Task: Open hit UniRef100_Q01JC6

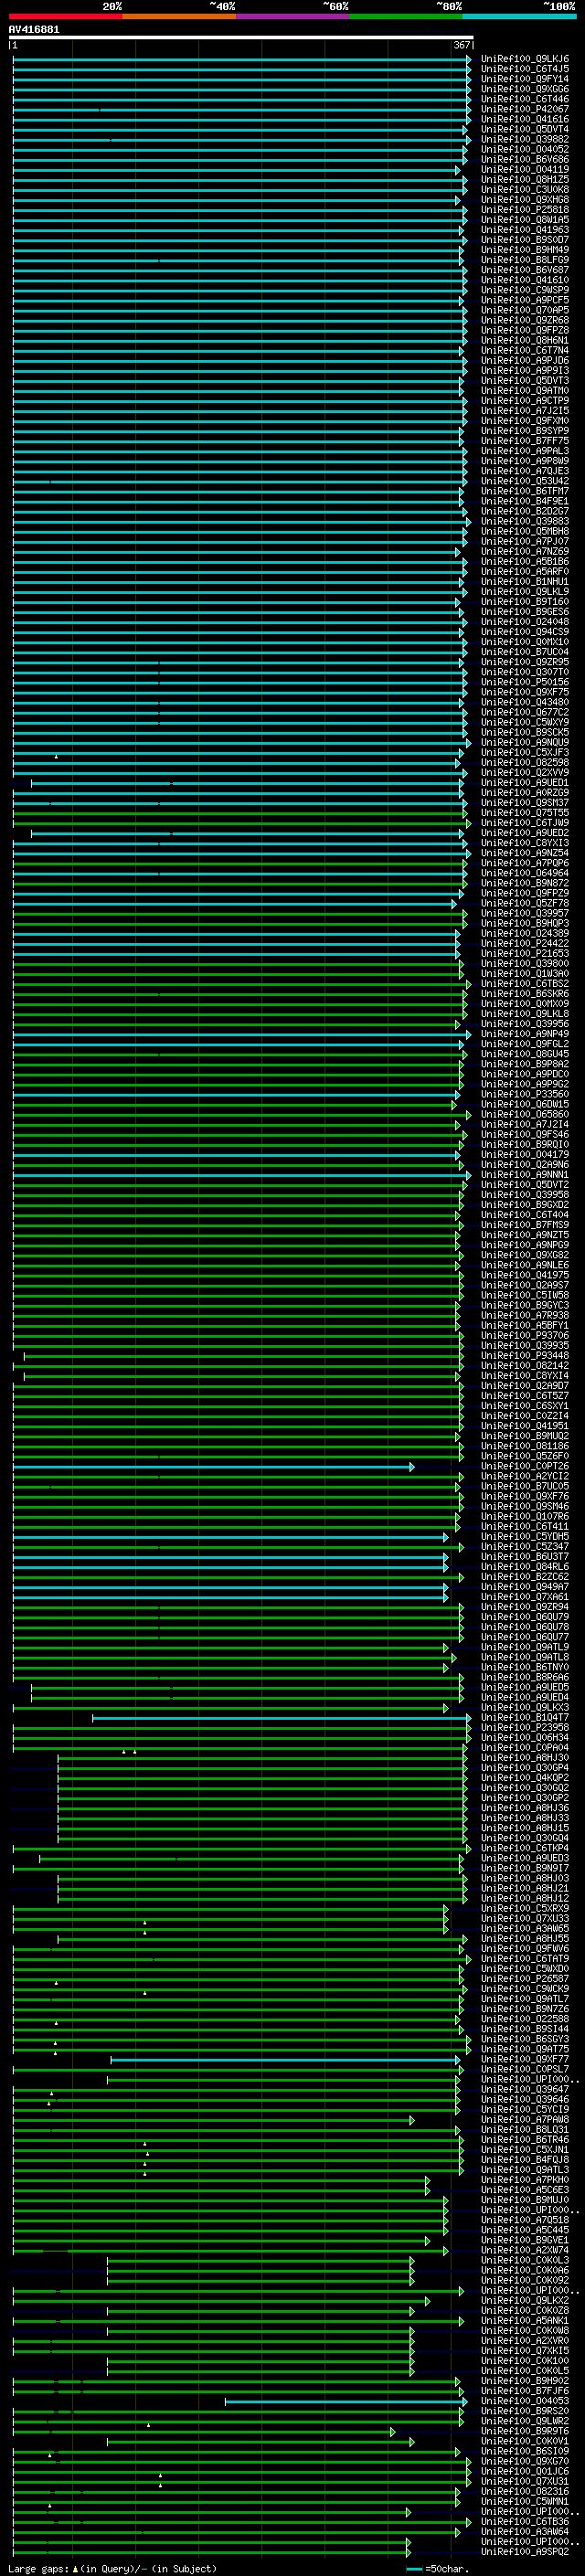Action: (x=525, y=2471)
